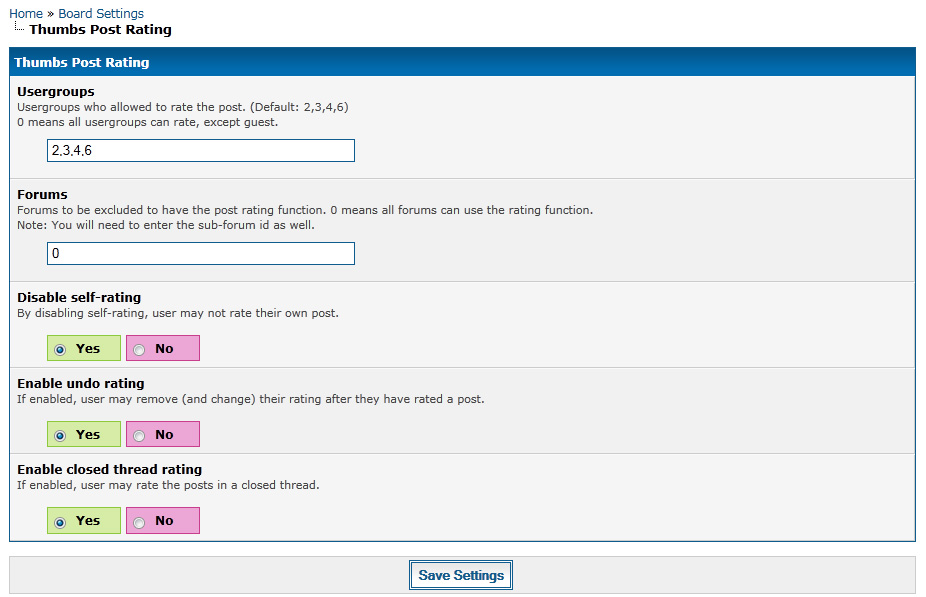Set Enable closed thread rating to Yes
926x597 pixels.
(x=61, y=521)
